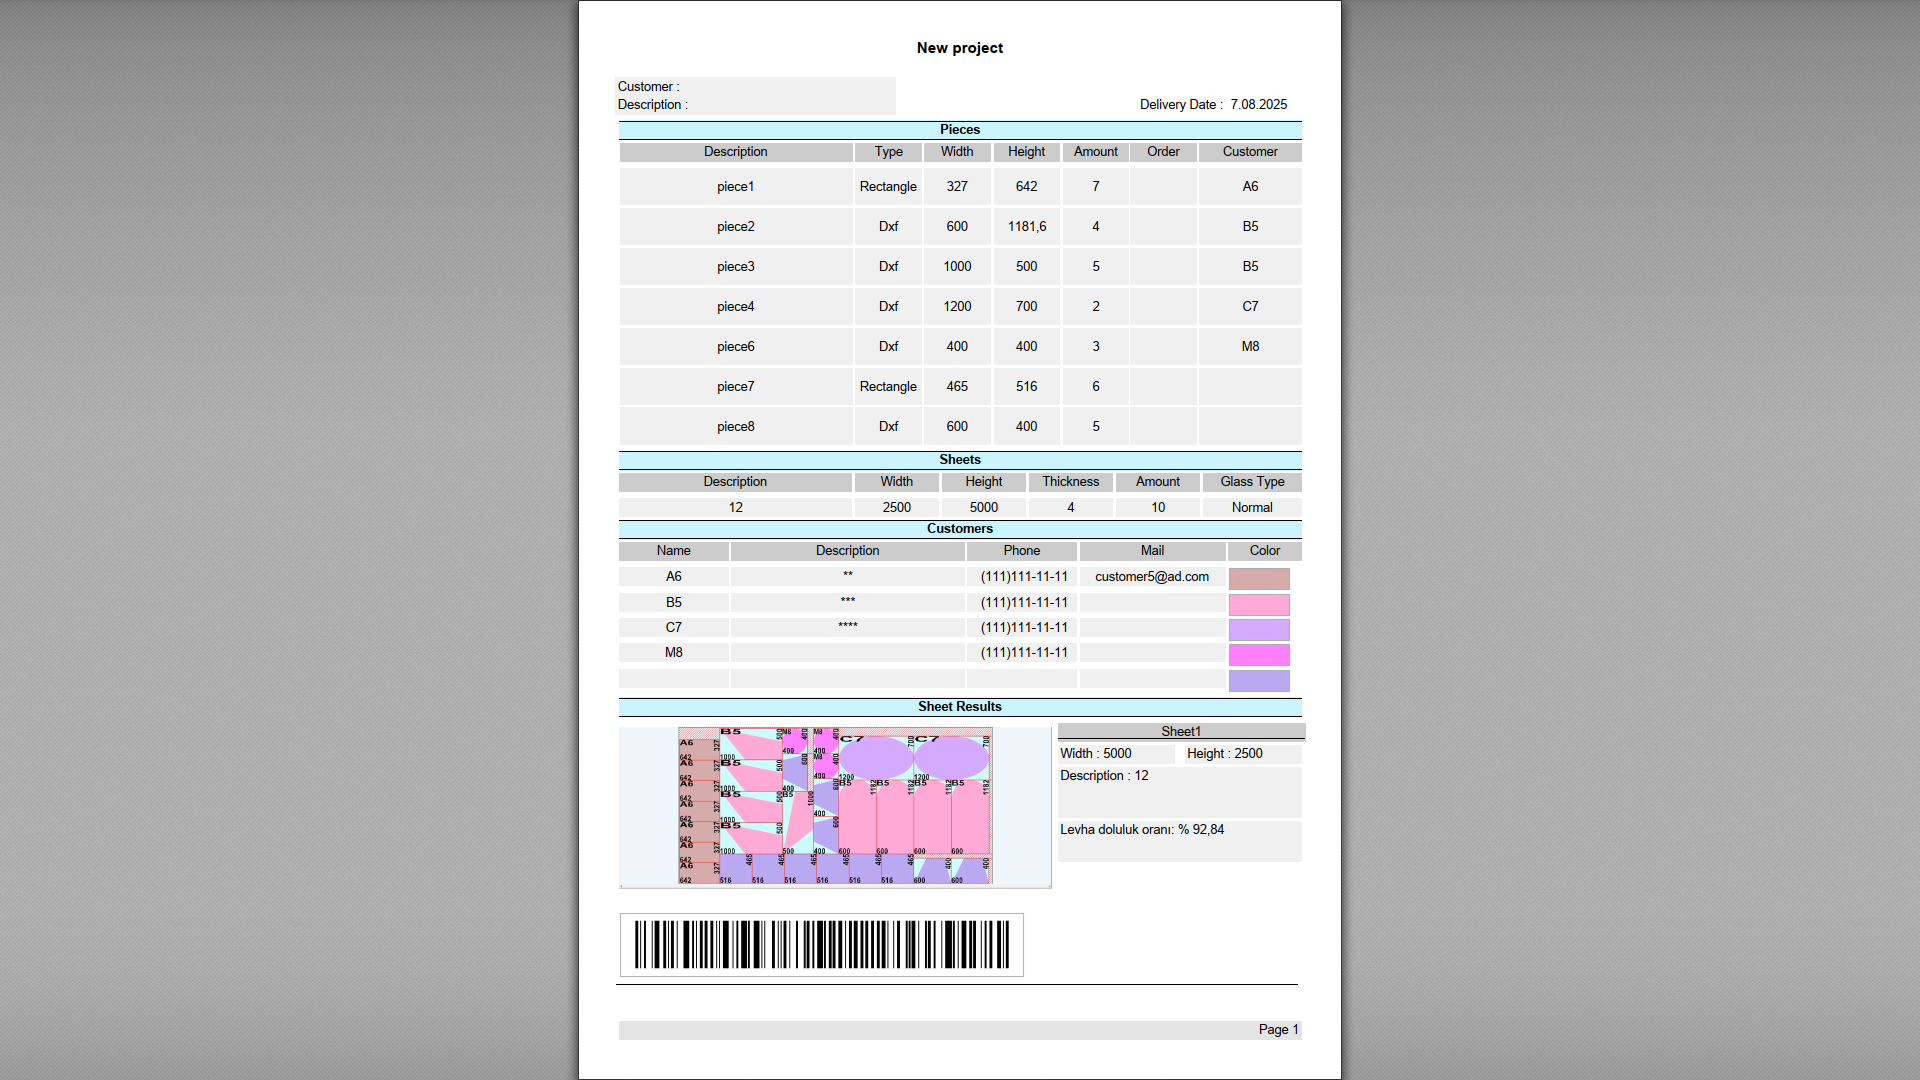Click the 'Glass Type' column header
The height and width of the screenshot is (1080, 1920).
[1252, 482]
